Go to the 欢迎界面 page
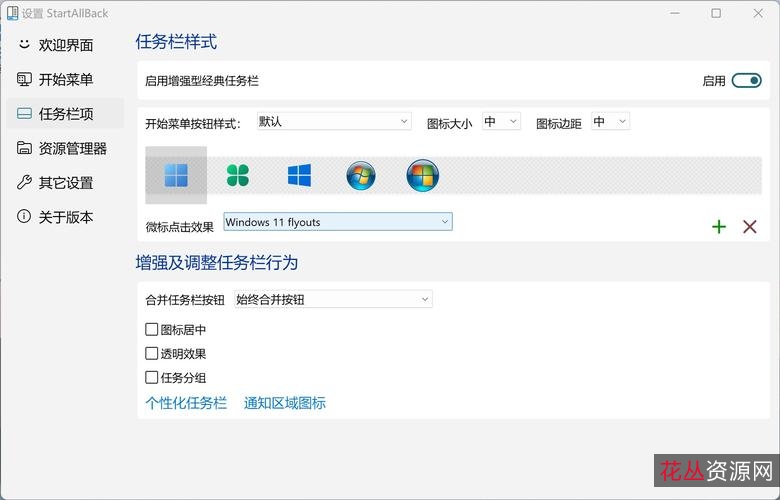 coord(66,45)
